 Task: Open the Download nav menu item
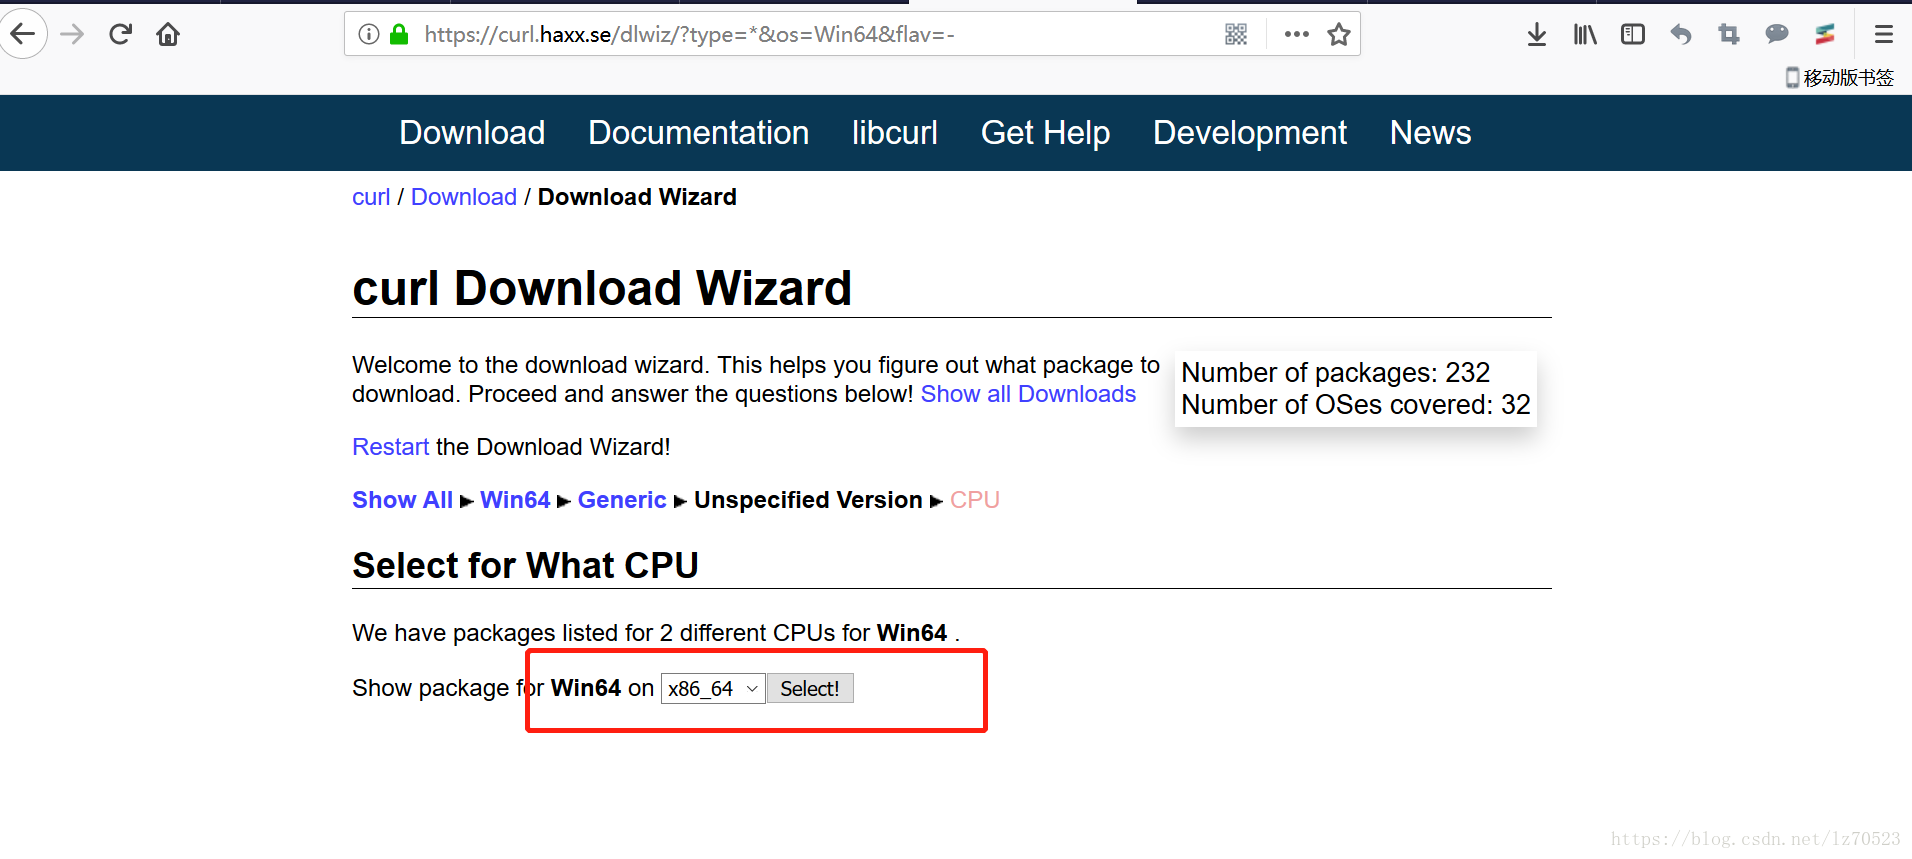point(472,133)
